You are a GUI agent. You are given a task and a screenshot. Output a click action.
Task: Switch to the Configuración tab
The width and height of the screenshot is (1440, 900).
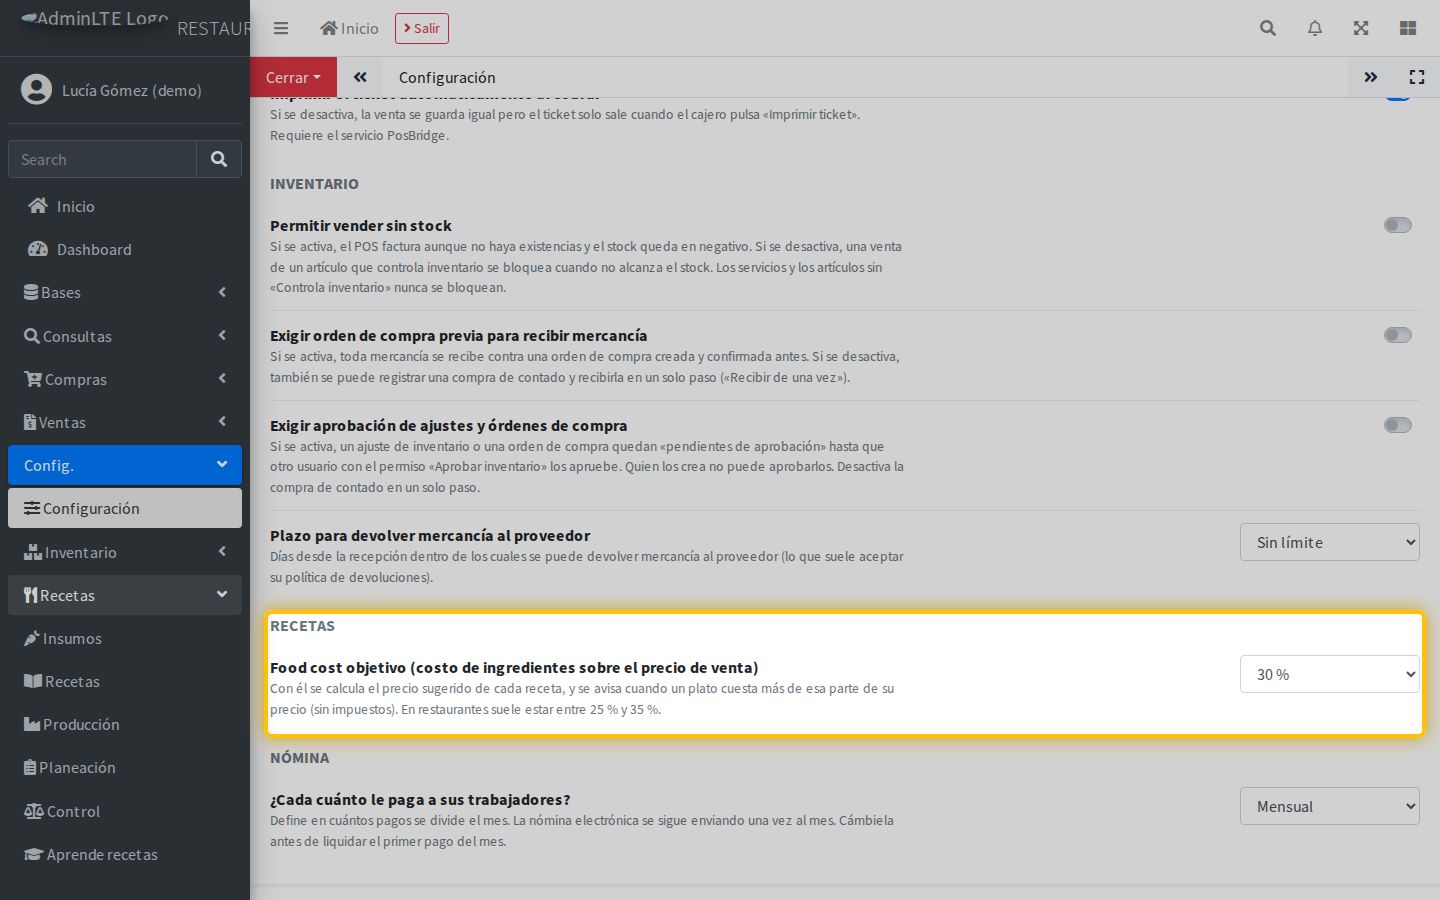(x=447, y=77)
